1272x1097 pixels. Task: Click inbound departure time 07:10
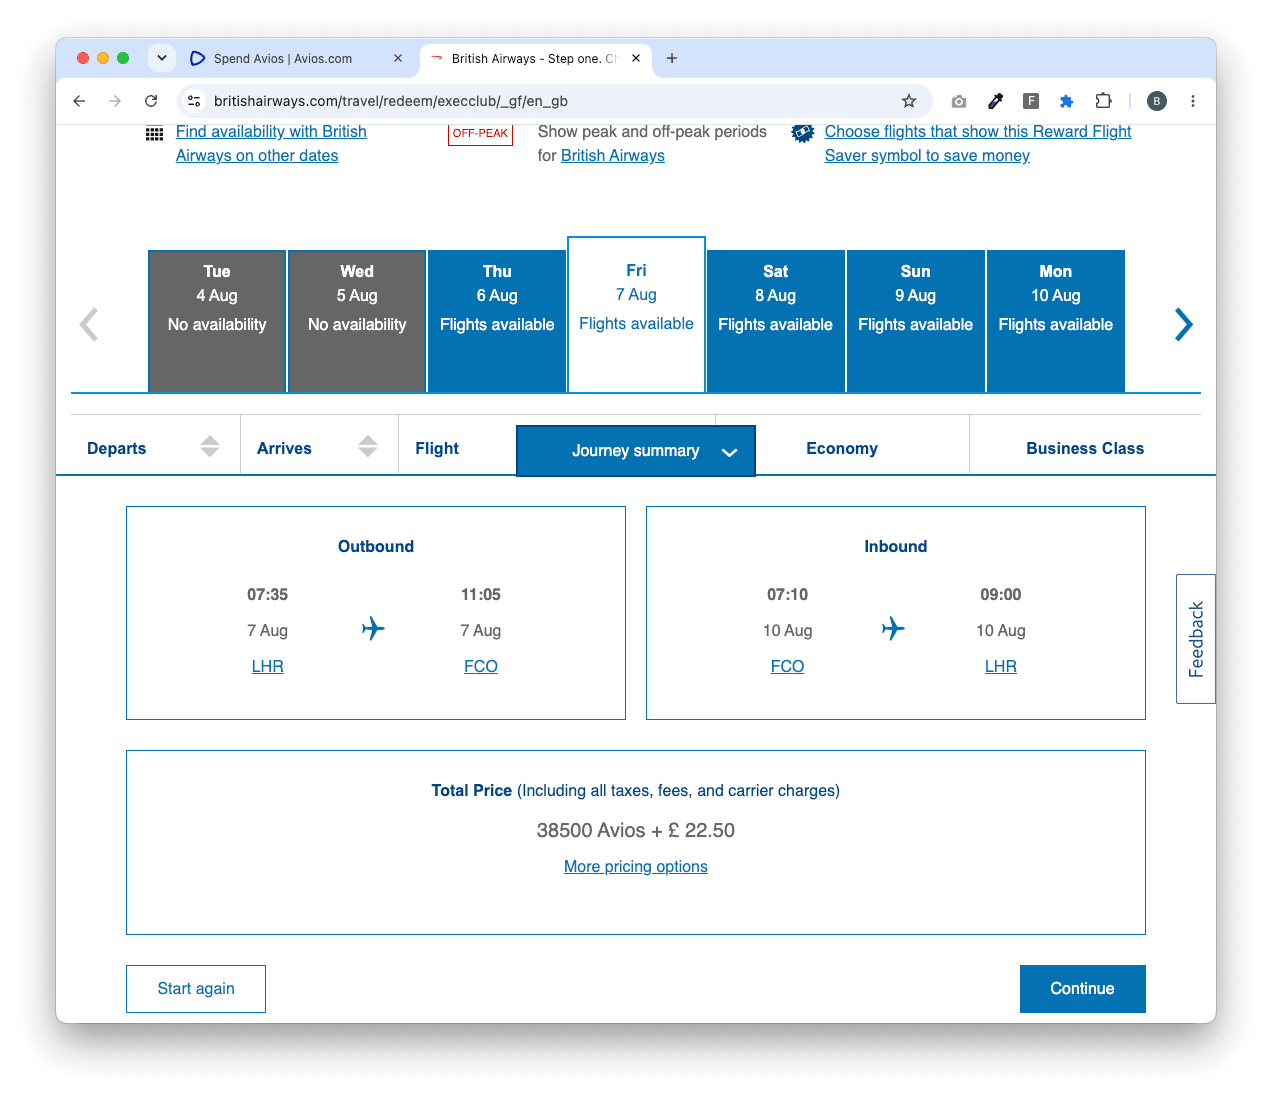pyautogui.click(x=788, y=595)
